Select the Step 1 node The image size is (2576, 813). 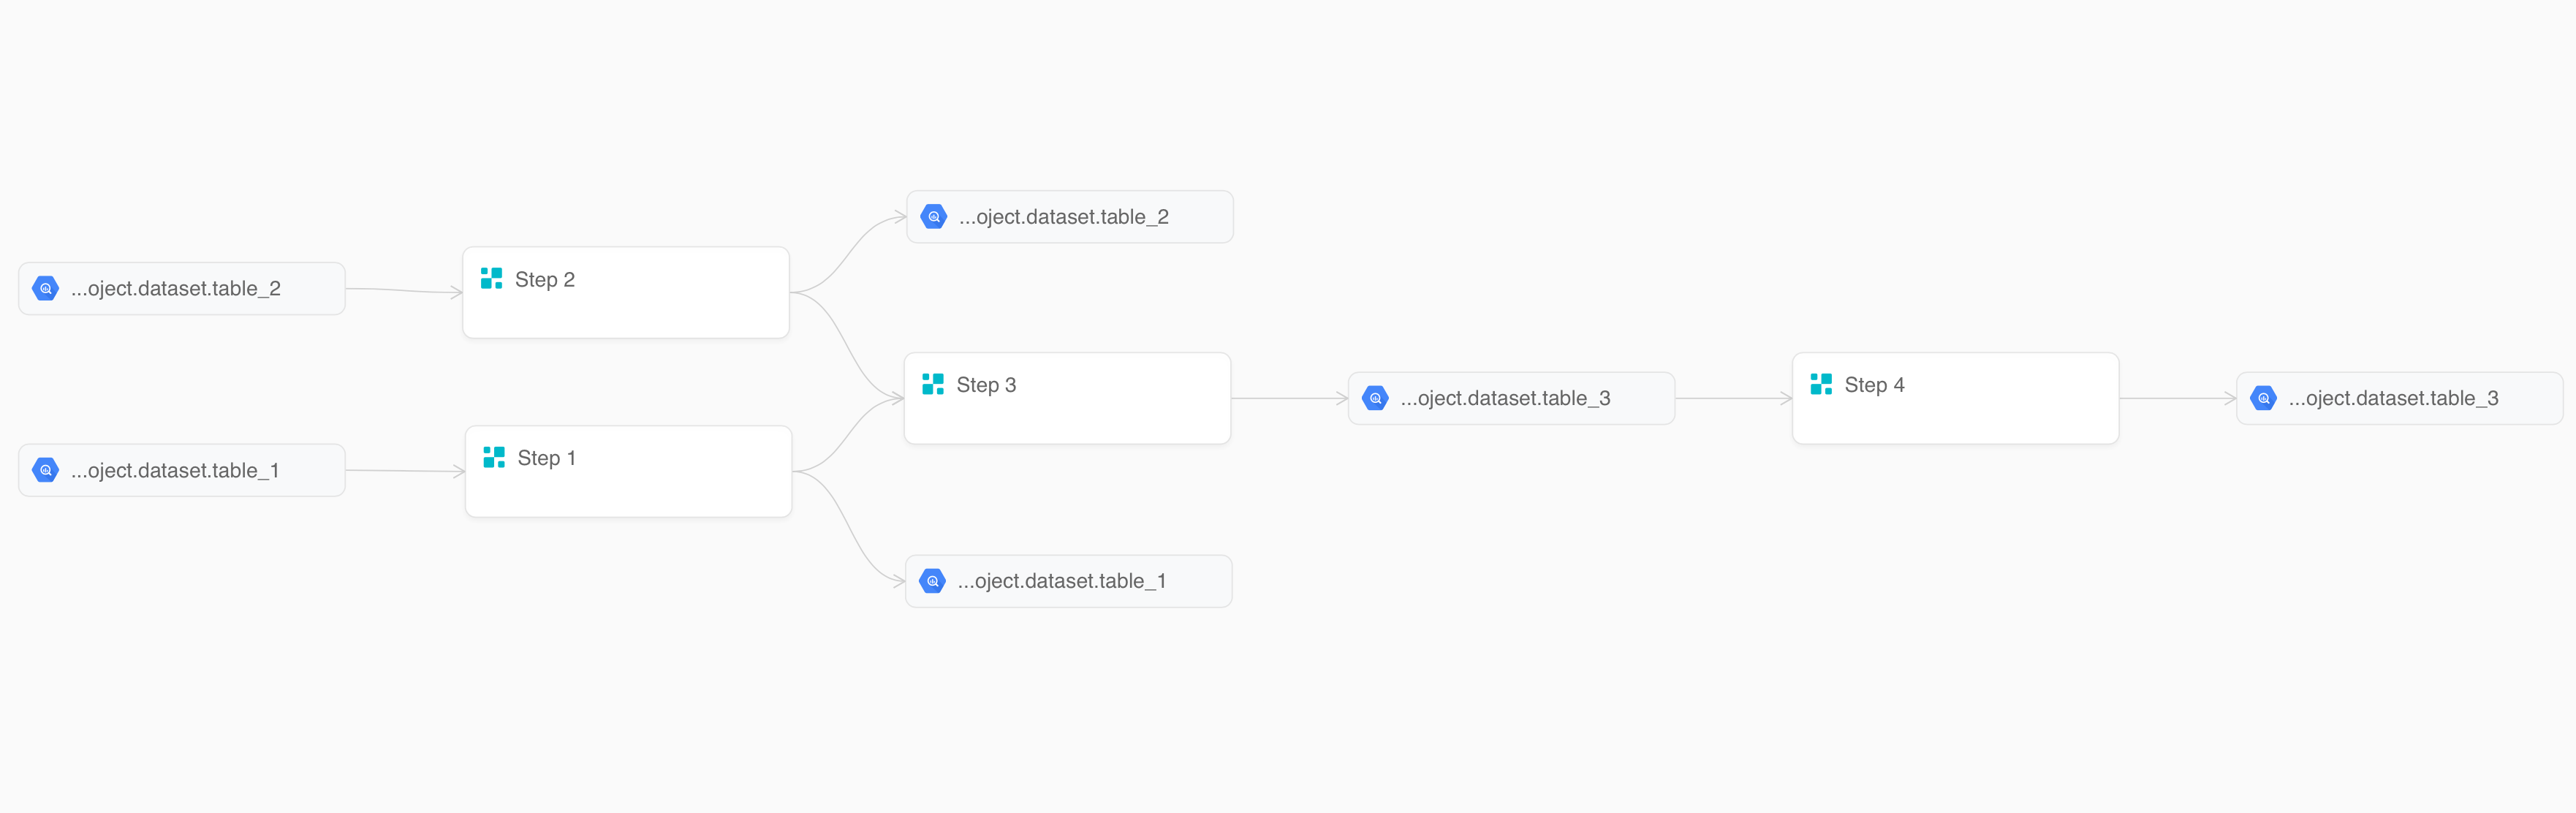tap(629, 471)
